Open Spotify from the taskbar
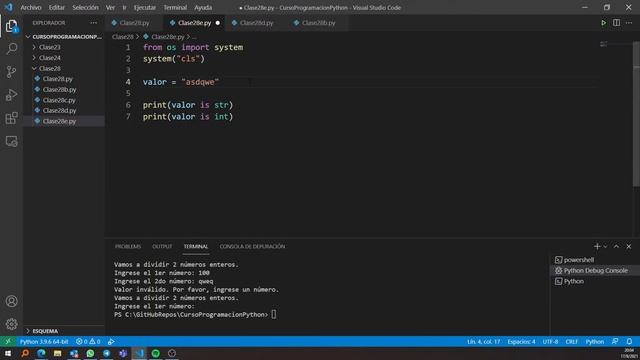Image resolution: width=640 pixels, height=360 pixels. pyautogui.click(x=156, y=353)
